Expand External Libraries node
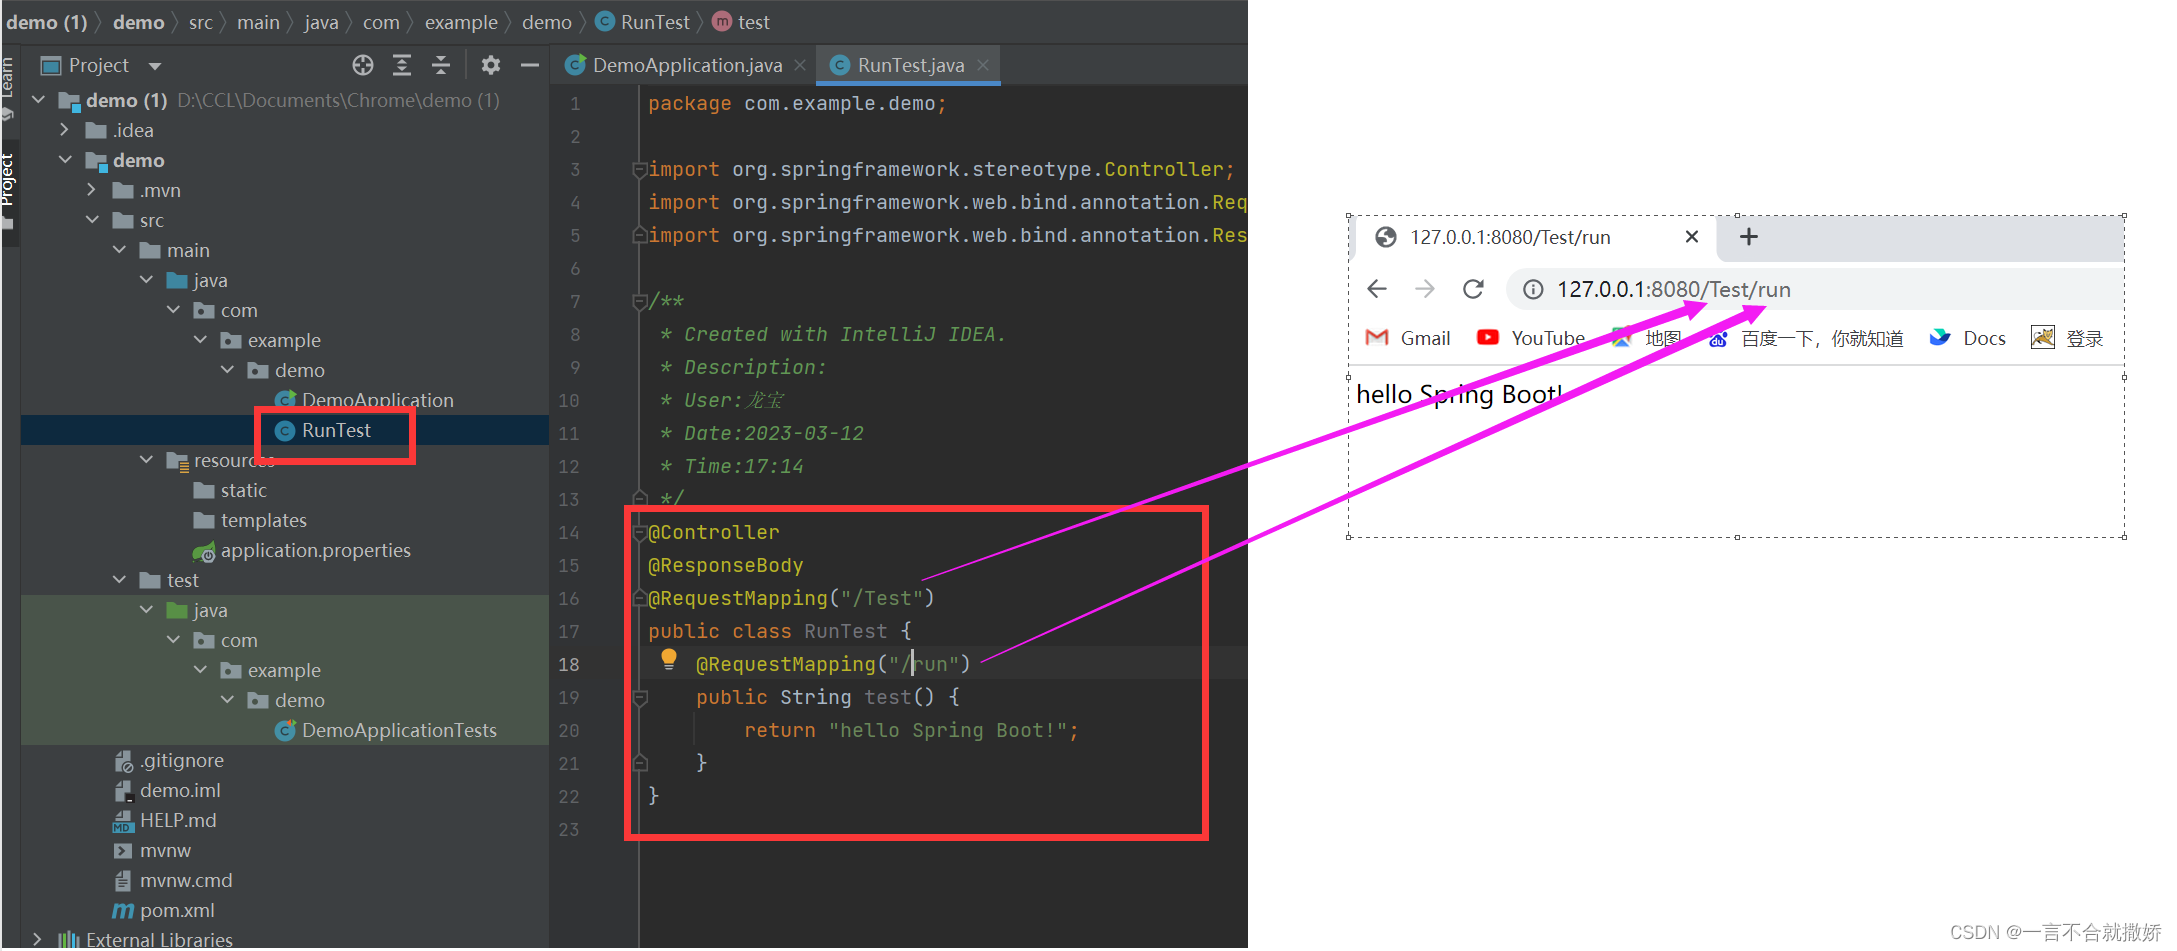 point(38,939)
